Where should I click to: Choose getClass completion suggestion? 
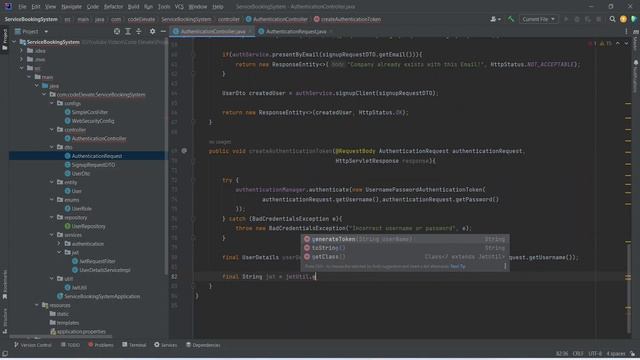click(405, 257)
